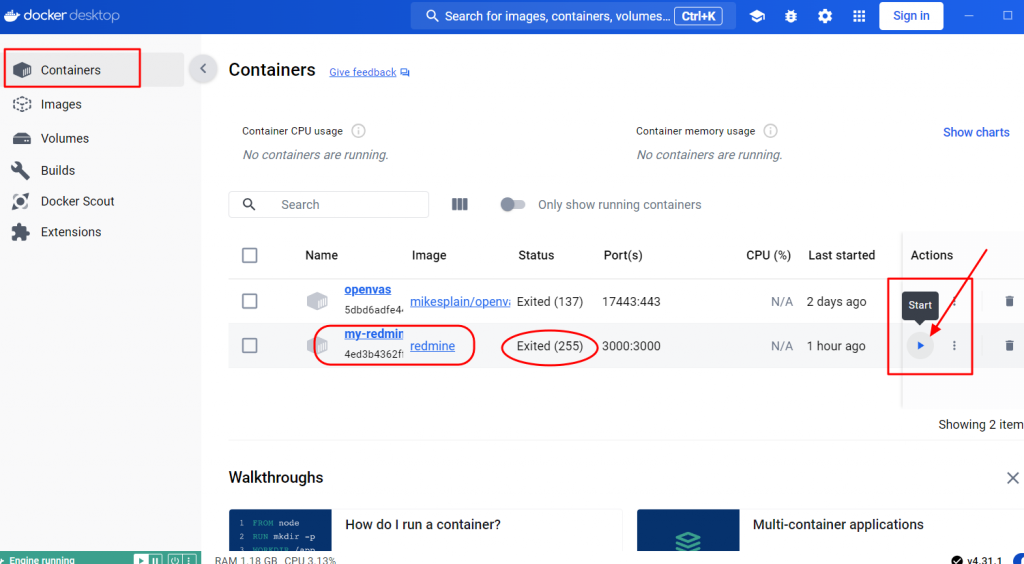
Task: Open the mikesplain/openvas image link
Action: point(460,302)
